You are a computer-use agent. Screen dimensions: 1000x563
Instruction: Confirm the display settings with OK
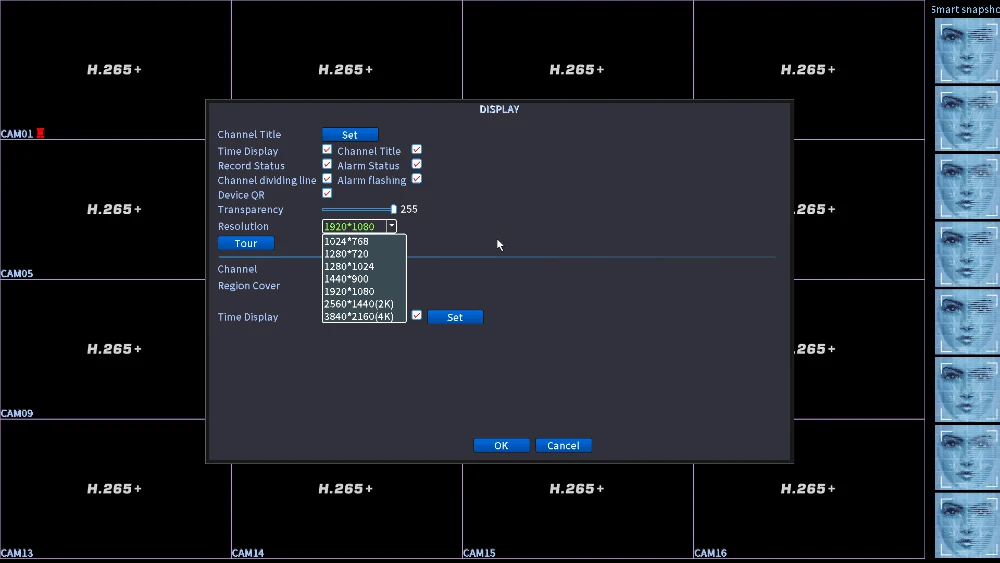point(501,446)
